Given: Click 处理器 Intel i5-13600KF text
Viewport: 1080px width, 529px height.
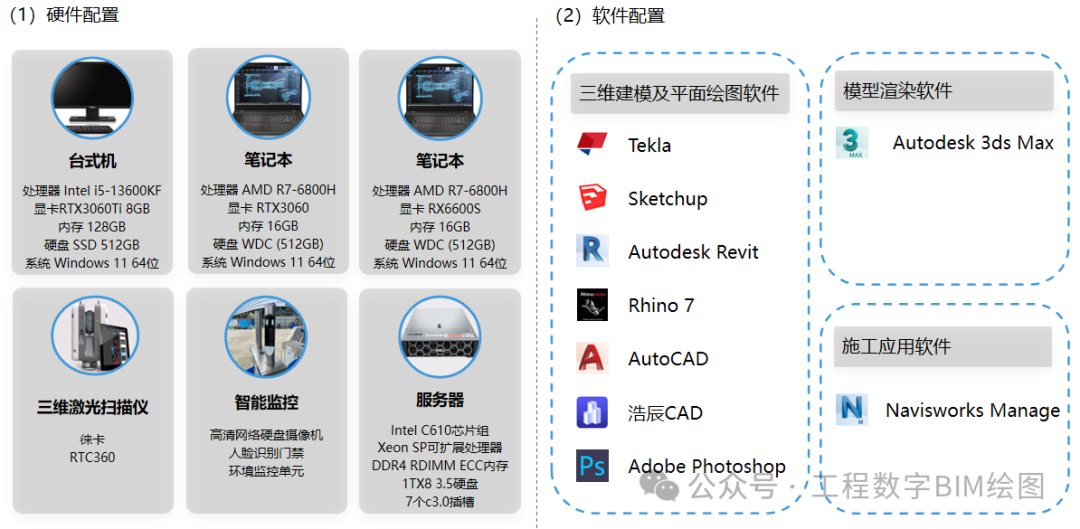Looking at the screenshot, I should pyautogui.click(x=92, y=191).
